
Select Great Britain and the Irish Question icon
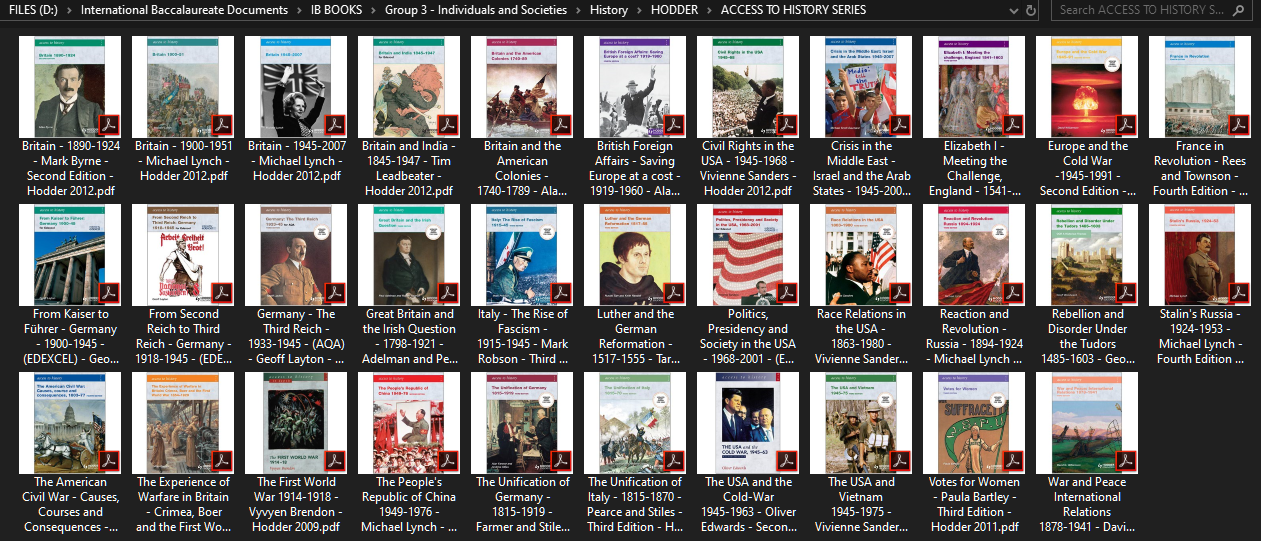[409, 254]
